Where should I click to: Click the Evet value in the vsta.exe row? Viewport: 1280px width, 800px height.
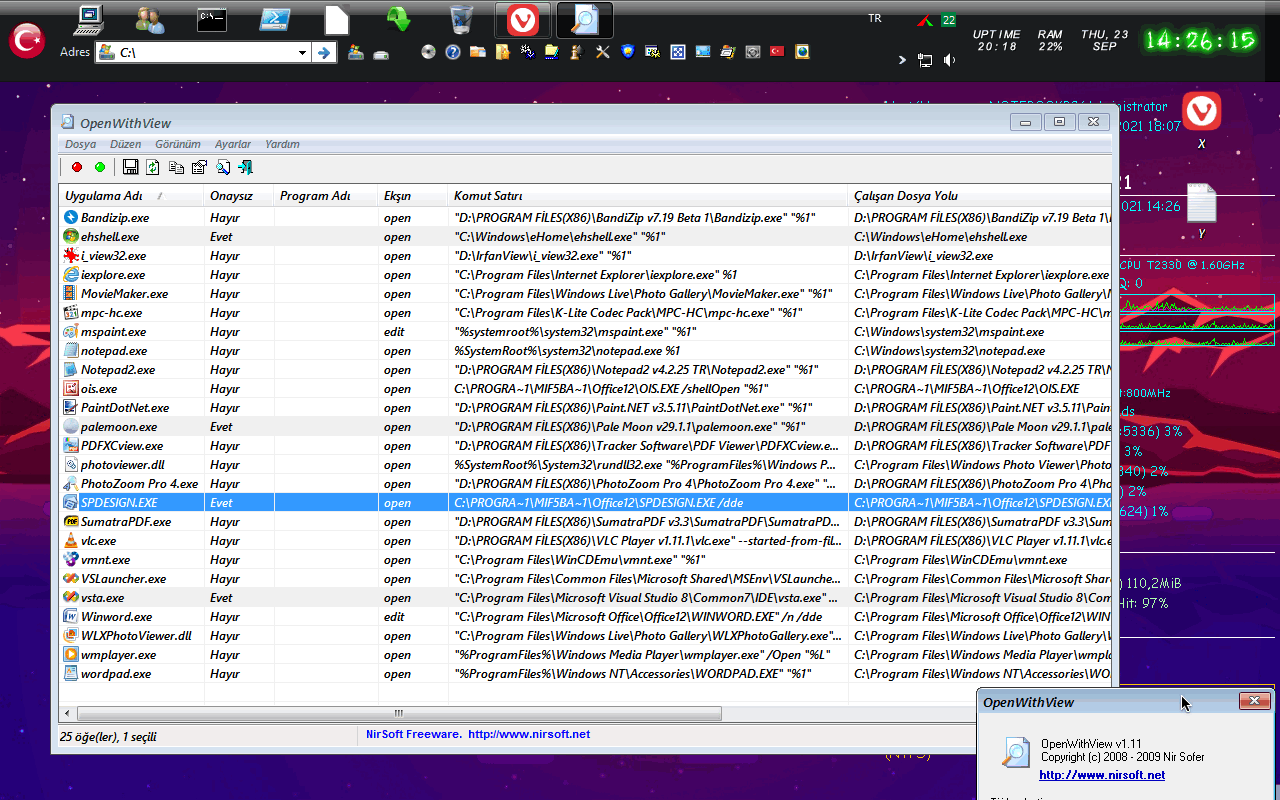pos(221,597)
